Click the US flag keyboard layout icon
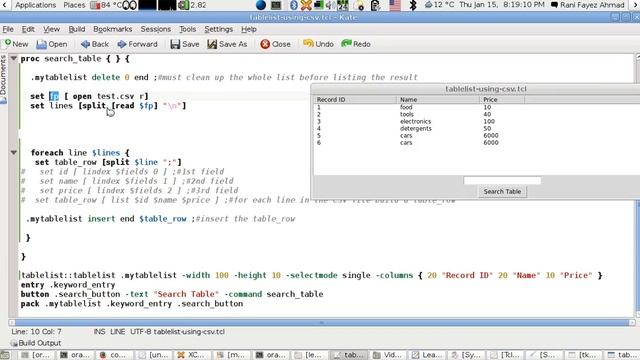Viewport: 640px width, 360px height. 395,5
